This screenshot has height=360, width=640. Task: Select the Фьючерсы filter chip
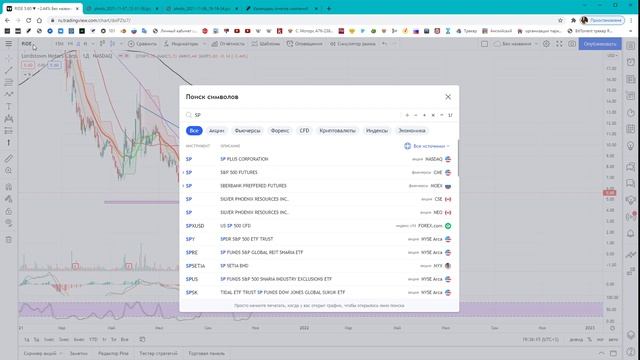(247, 131)
